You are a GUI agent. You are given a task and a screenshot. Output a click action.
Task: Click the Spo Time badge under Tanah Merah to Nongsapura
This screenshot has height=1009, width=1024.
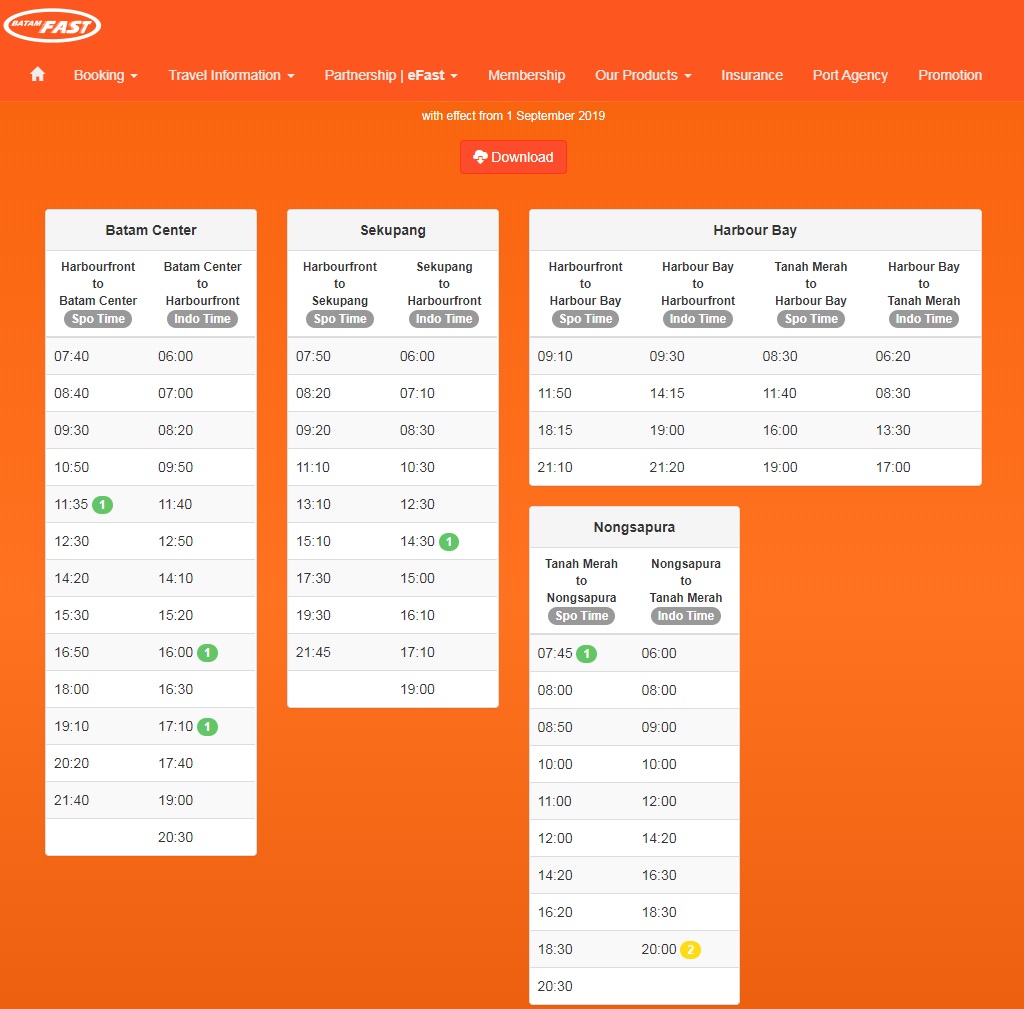point(581,616)
